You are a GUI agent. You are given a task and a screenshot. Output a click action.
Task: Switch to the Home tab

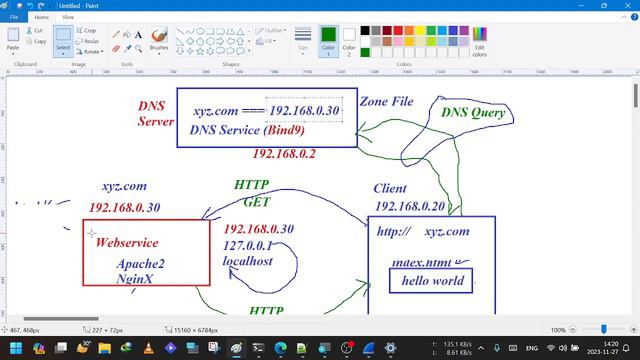coord(41,17)
